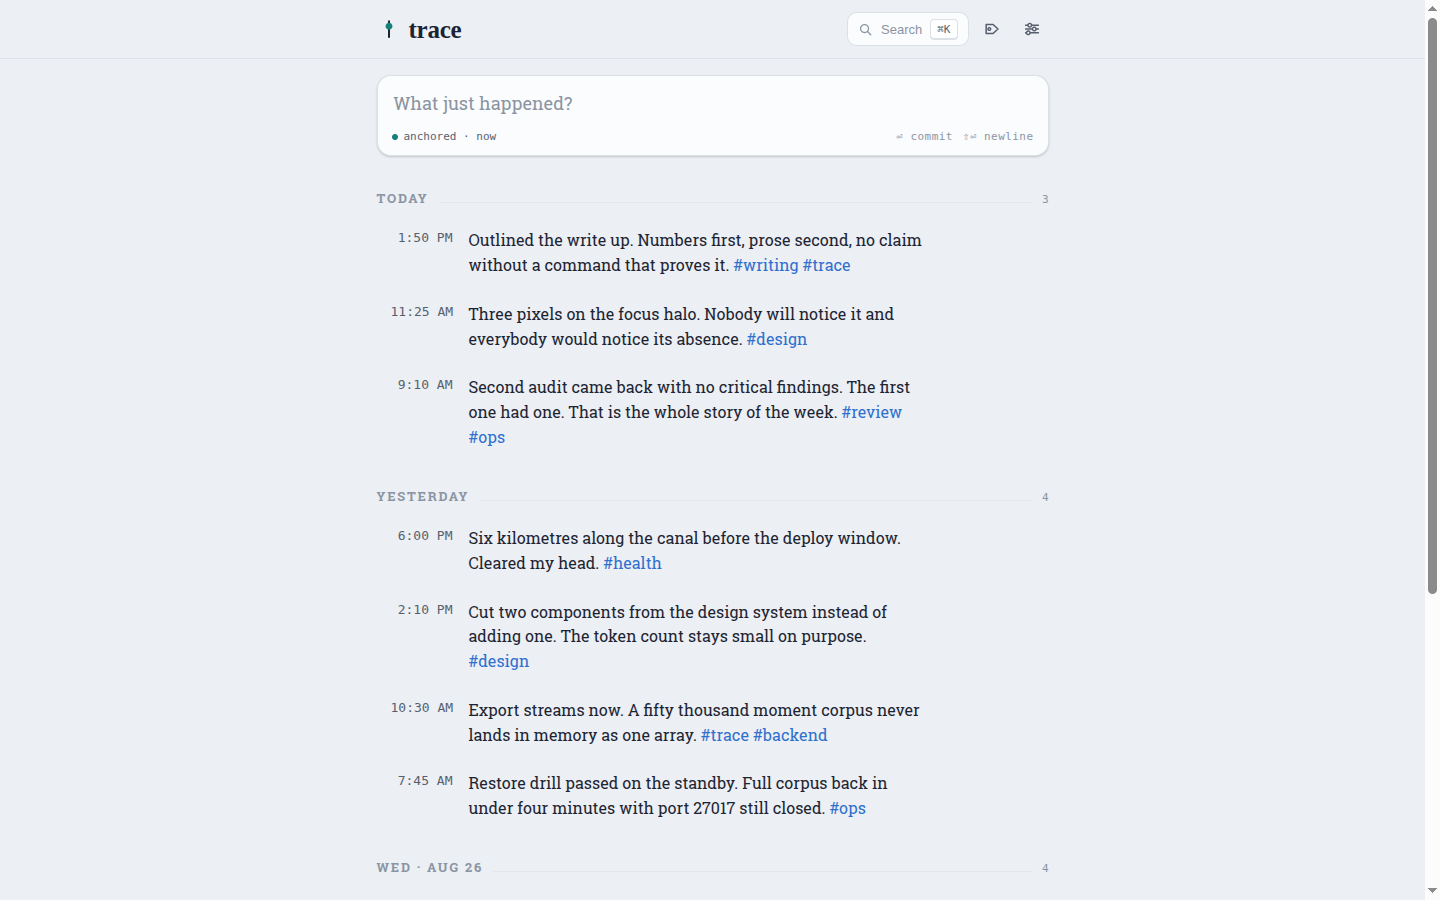Click the entry starting "Outlined the write up"
This screenshot has height=900, width=1440.
tap(695, 253)
